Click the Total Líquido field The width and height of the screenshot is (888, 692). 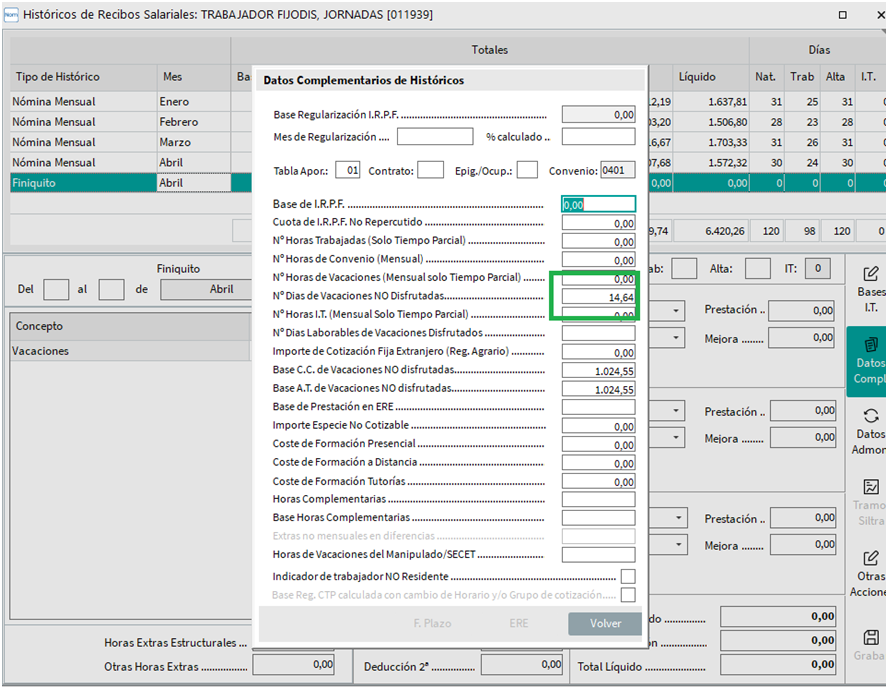coord(778,665)
